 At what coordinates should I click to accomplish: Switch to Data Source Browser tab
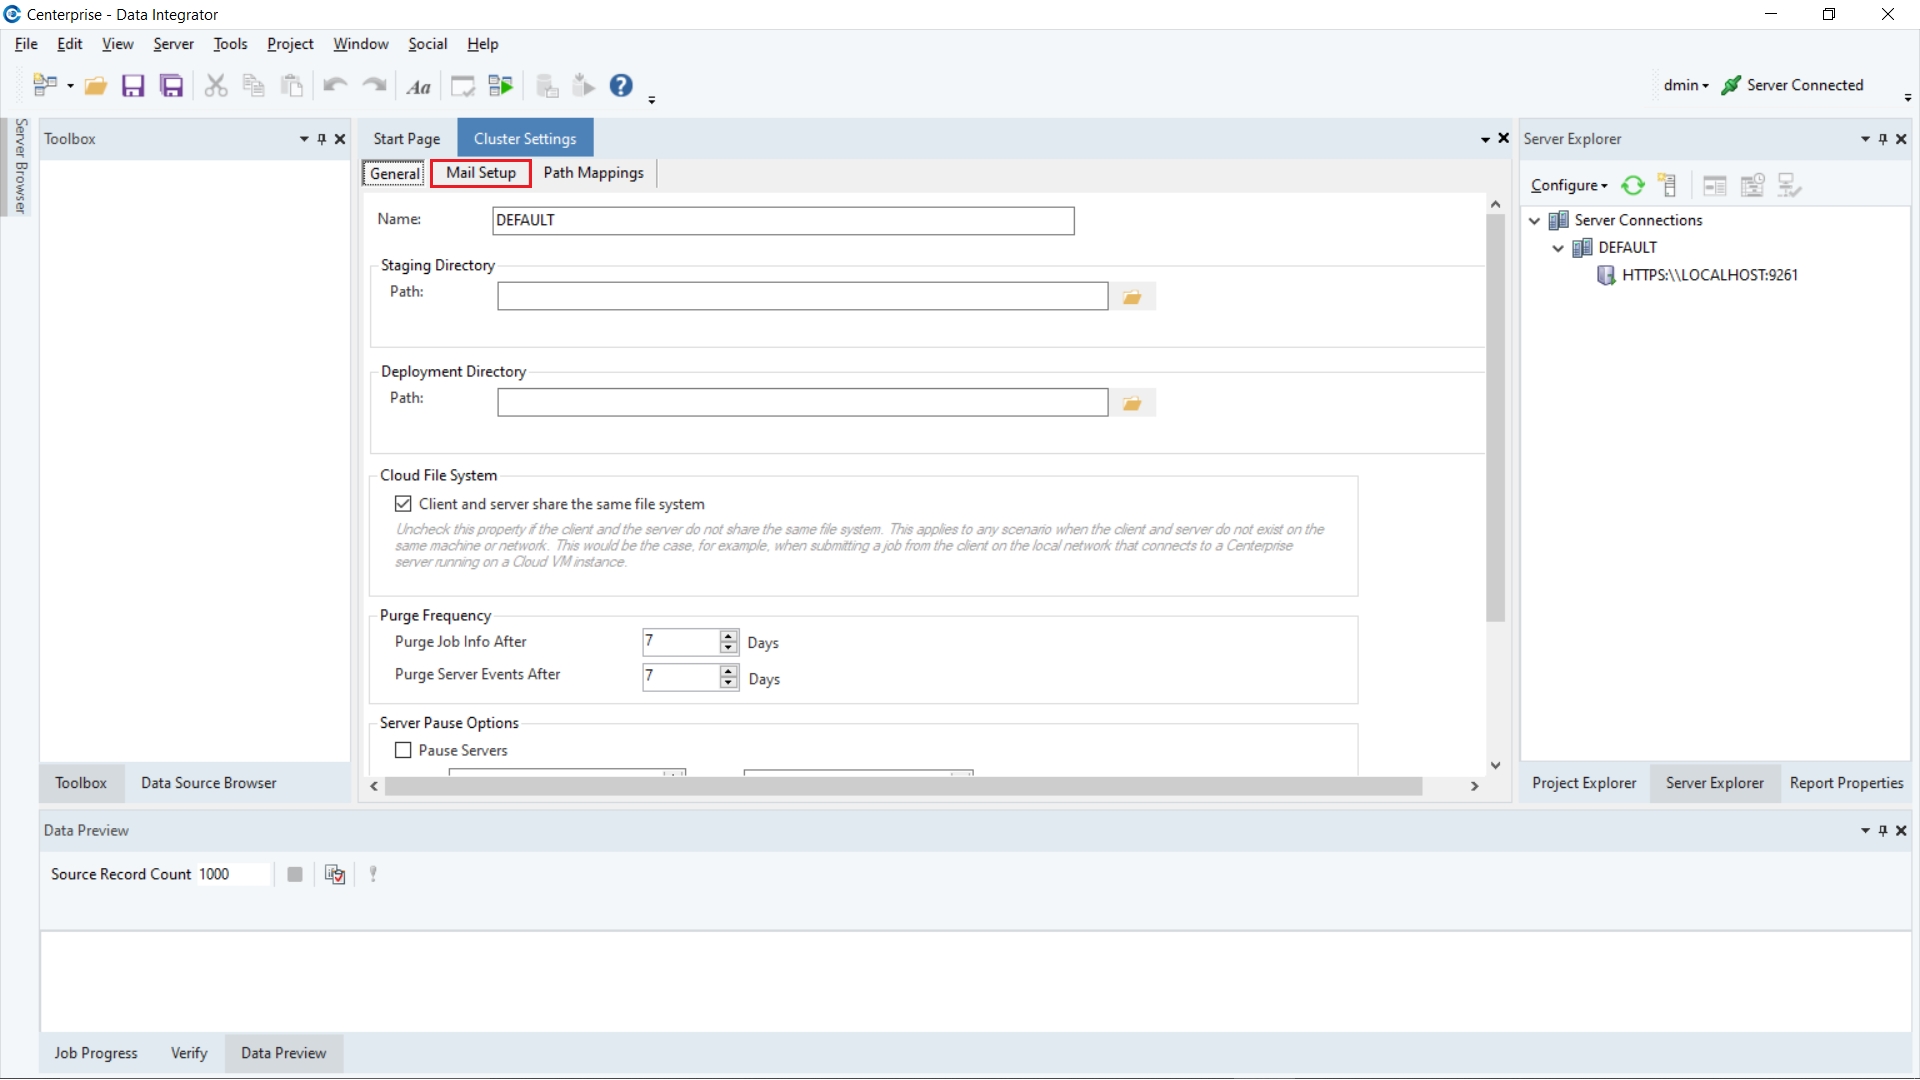coord(208,783)
